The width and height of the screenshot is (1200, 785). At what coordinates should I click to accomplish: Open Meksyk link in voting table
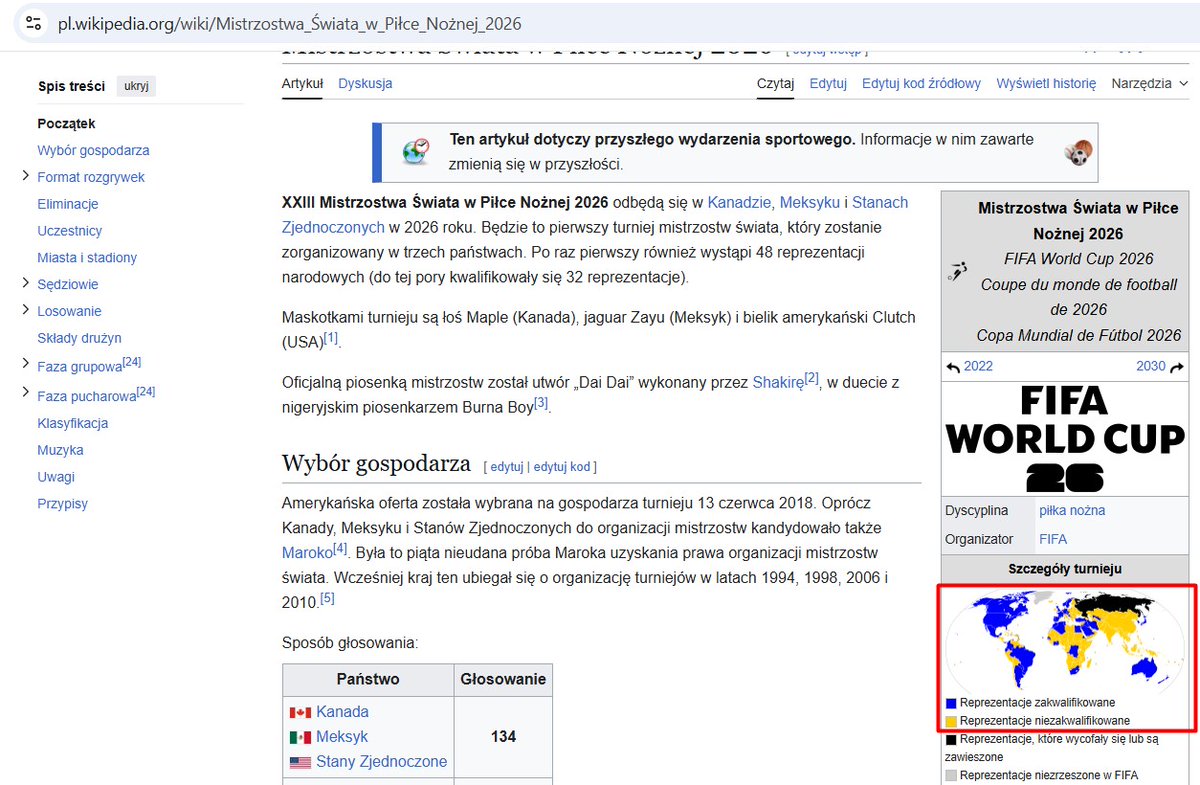point(342,737)
